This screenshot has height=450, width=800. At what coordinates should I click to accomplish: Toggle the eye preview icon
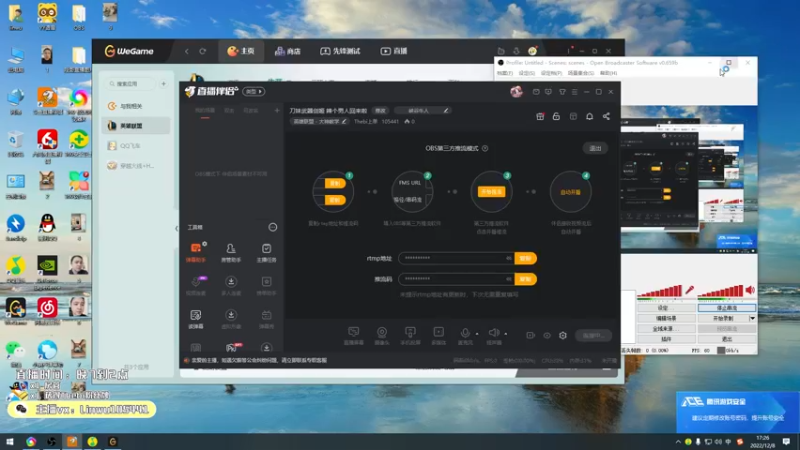tap(547, 336)
